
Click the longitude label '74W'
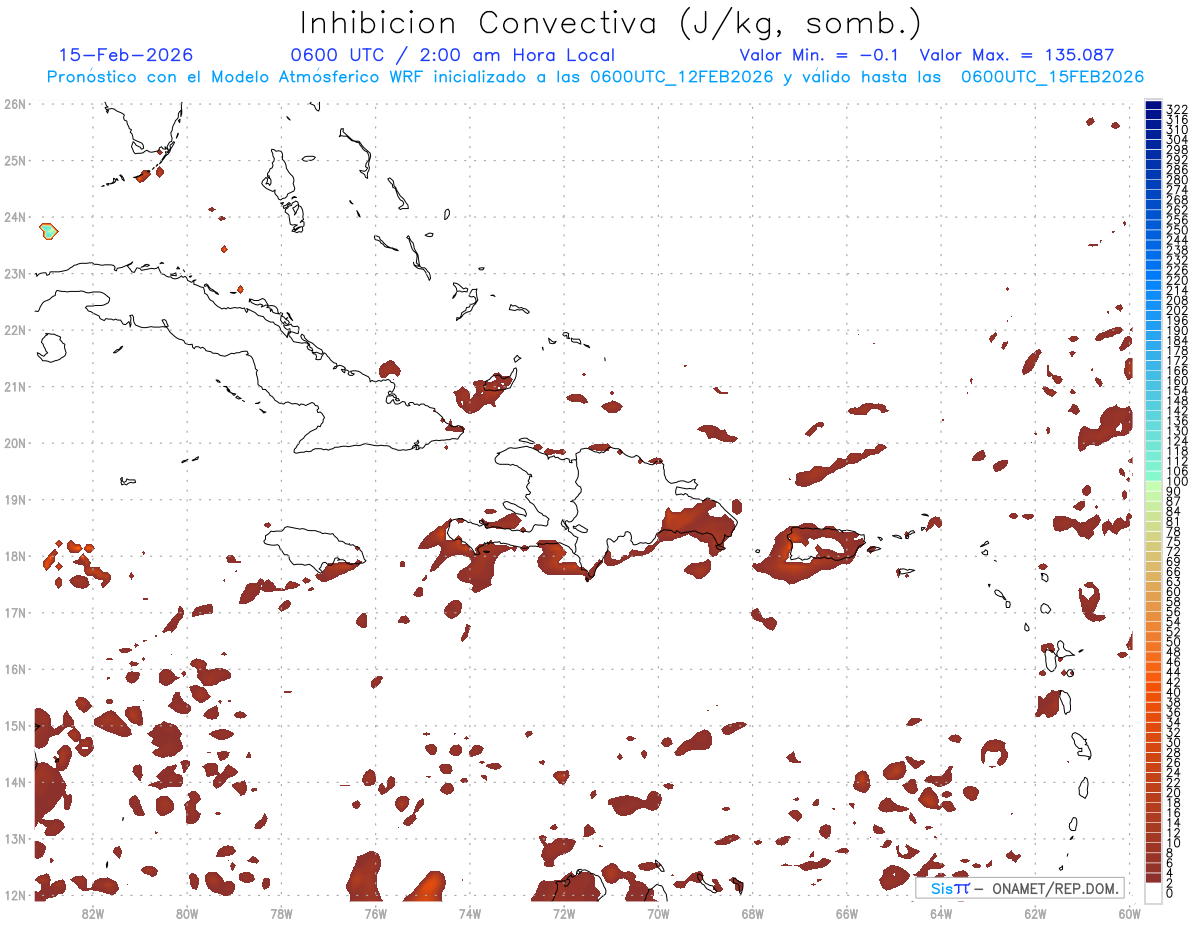pyautogui.click(x=470, y=912)
